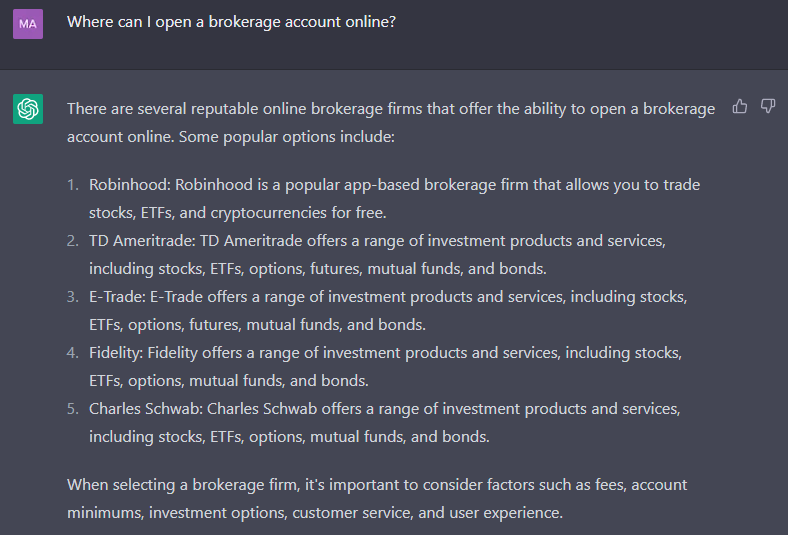Viewport: 788px width, 535px height.
Task: Click the Robinhood list item text
Action: click(x=395, y=198)
